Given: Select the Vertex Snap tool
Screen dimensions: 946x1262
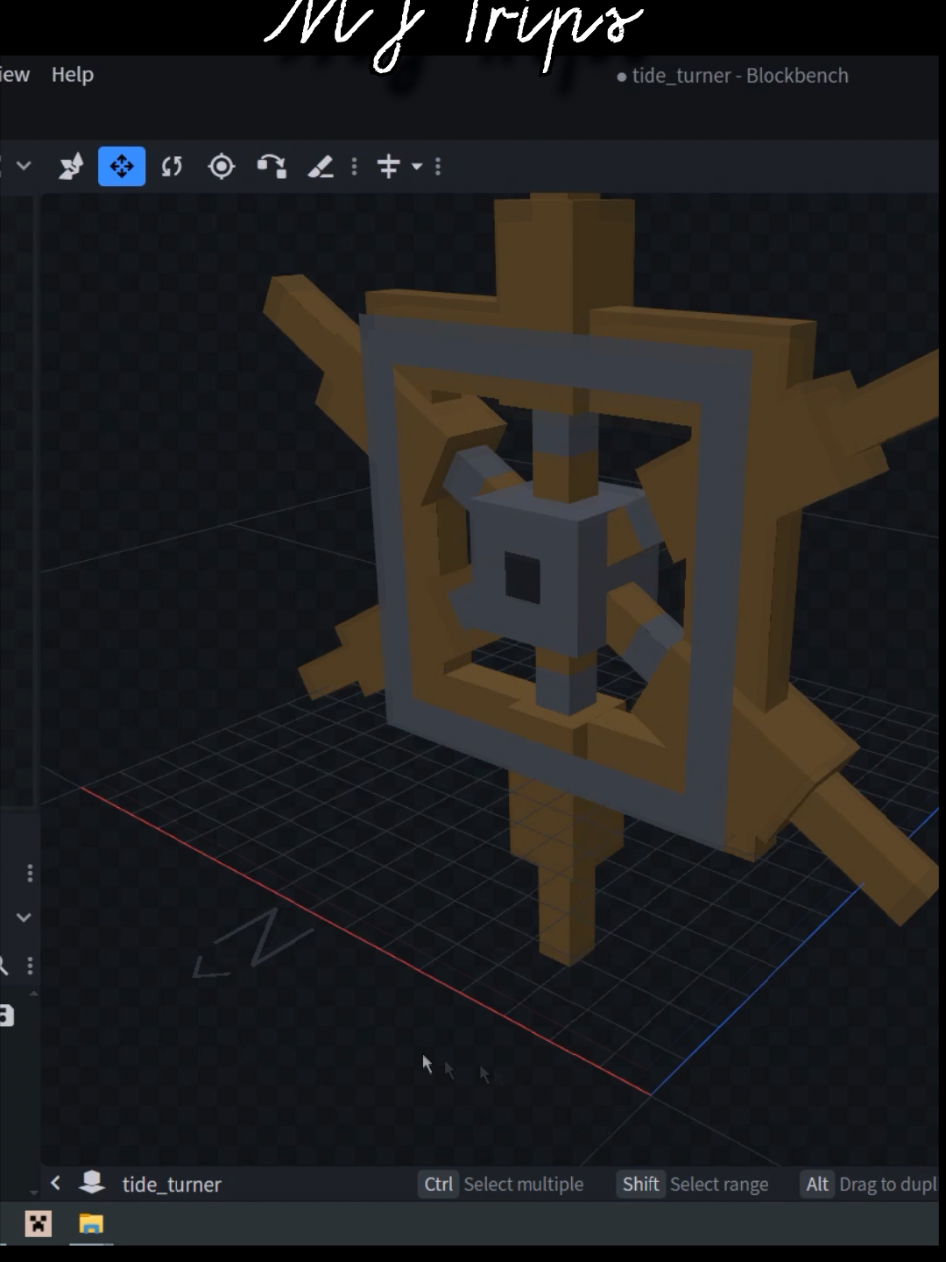Looking at the screenshot, I should tap(270, 166).
